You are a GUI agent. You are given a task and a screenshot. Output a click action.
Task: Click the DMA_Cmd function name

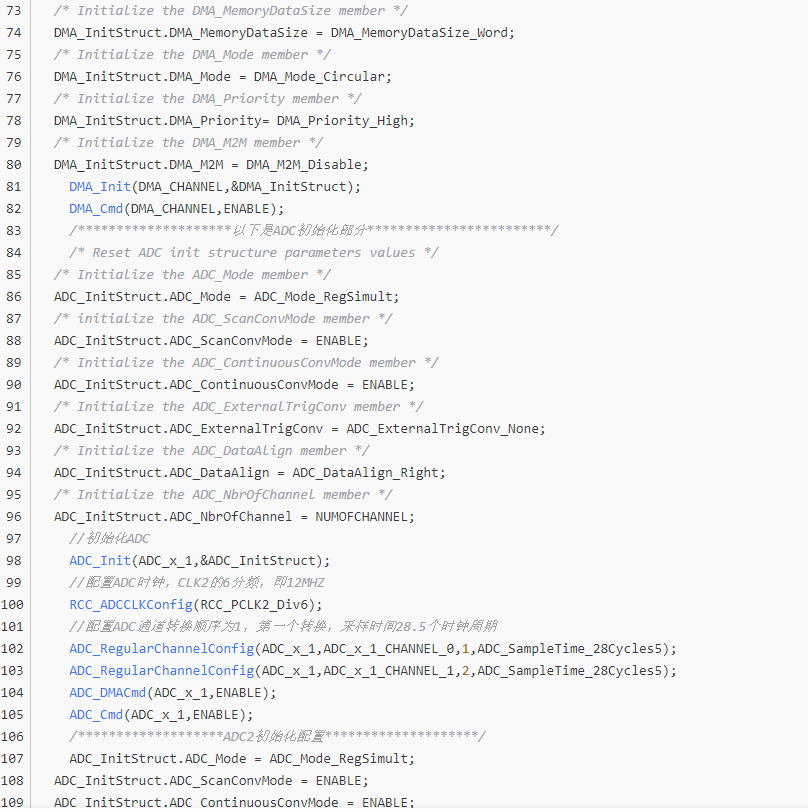(x=96, y=209)
